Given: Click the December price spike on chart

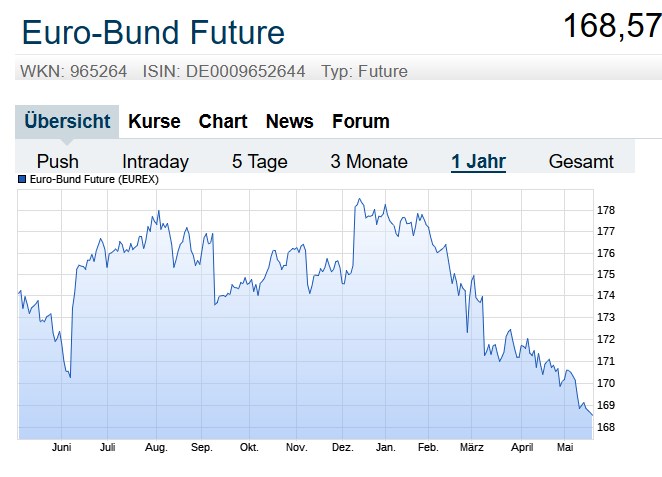Looking at the screenshot, I should (358, 200).
